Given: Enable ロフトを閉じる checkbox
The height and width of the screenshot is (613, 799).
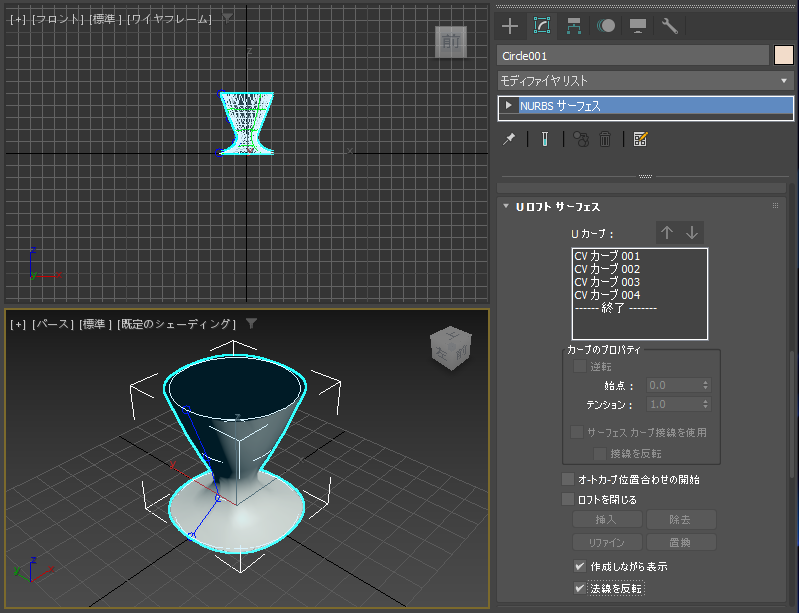Looking at the screenshot, I should coord(568,499).
